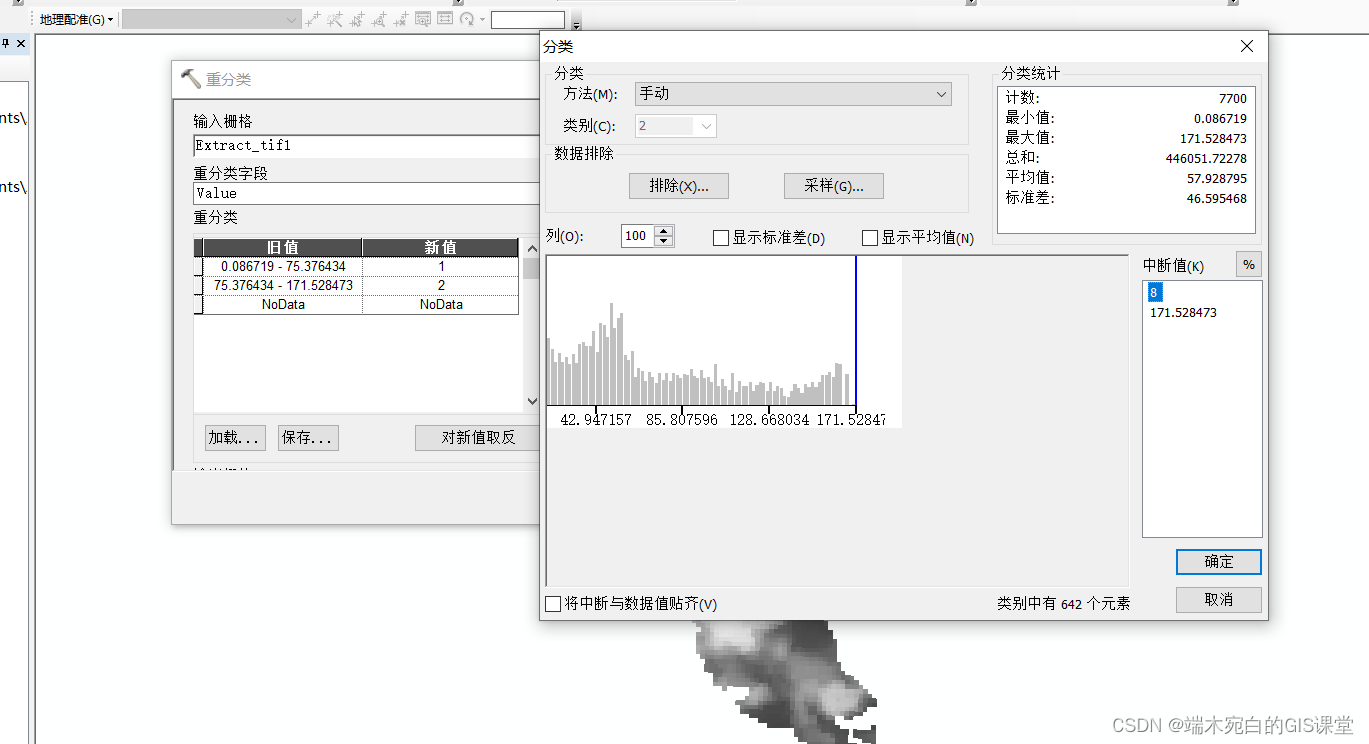Viewport: 1369px width, 744px height.
Task: Click down arrow of reclass table scrollbar
Action: (531, 401)
